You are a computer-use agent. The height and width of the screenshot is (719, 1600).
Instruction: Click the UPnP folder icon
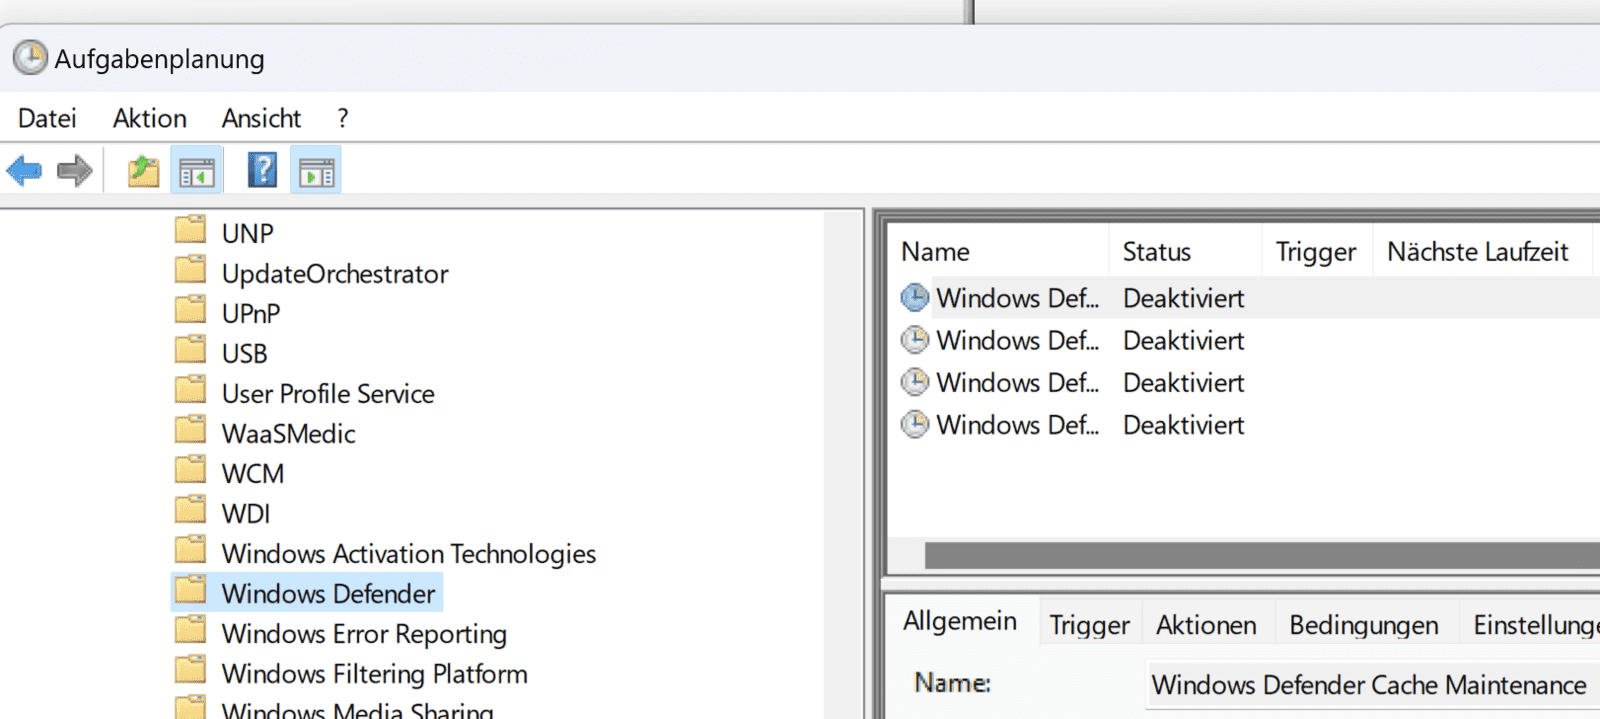[190, 310]
